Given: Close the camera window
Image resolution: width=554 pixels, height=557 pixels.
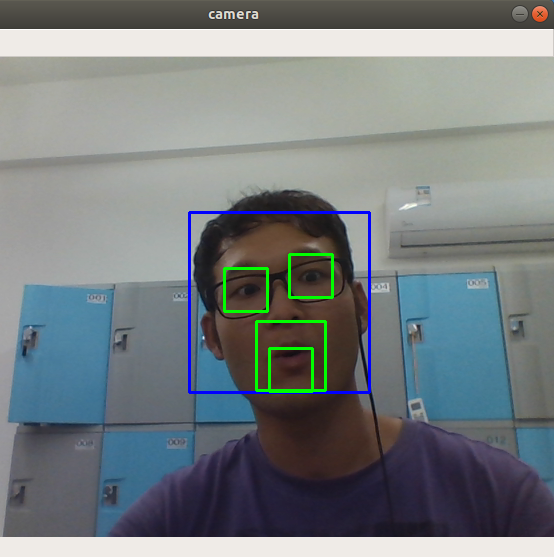Looking at the screenshot, I should coord(540,14).
